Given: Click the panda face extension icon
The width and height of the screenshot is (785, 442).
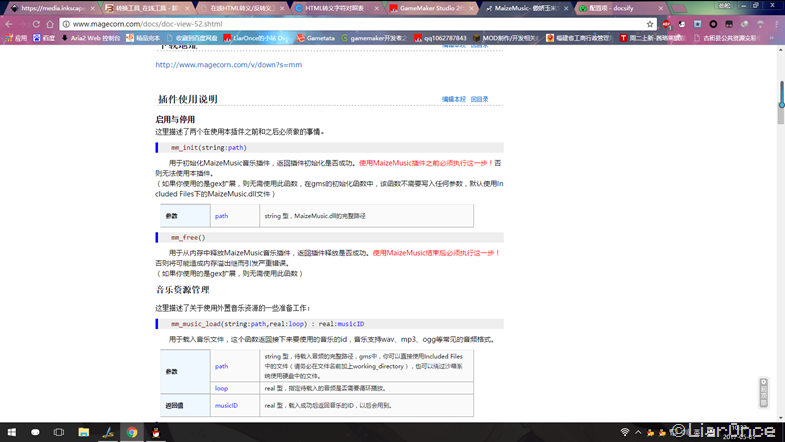Looking at the screenshot, I should pyautogui.click(x=682, y=24).
